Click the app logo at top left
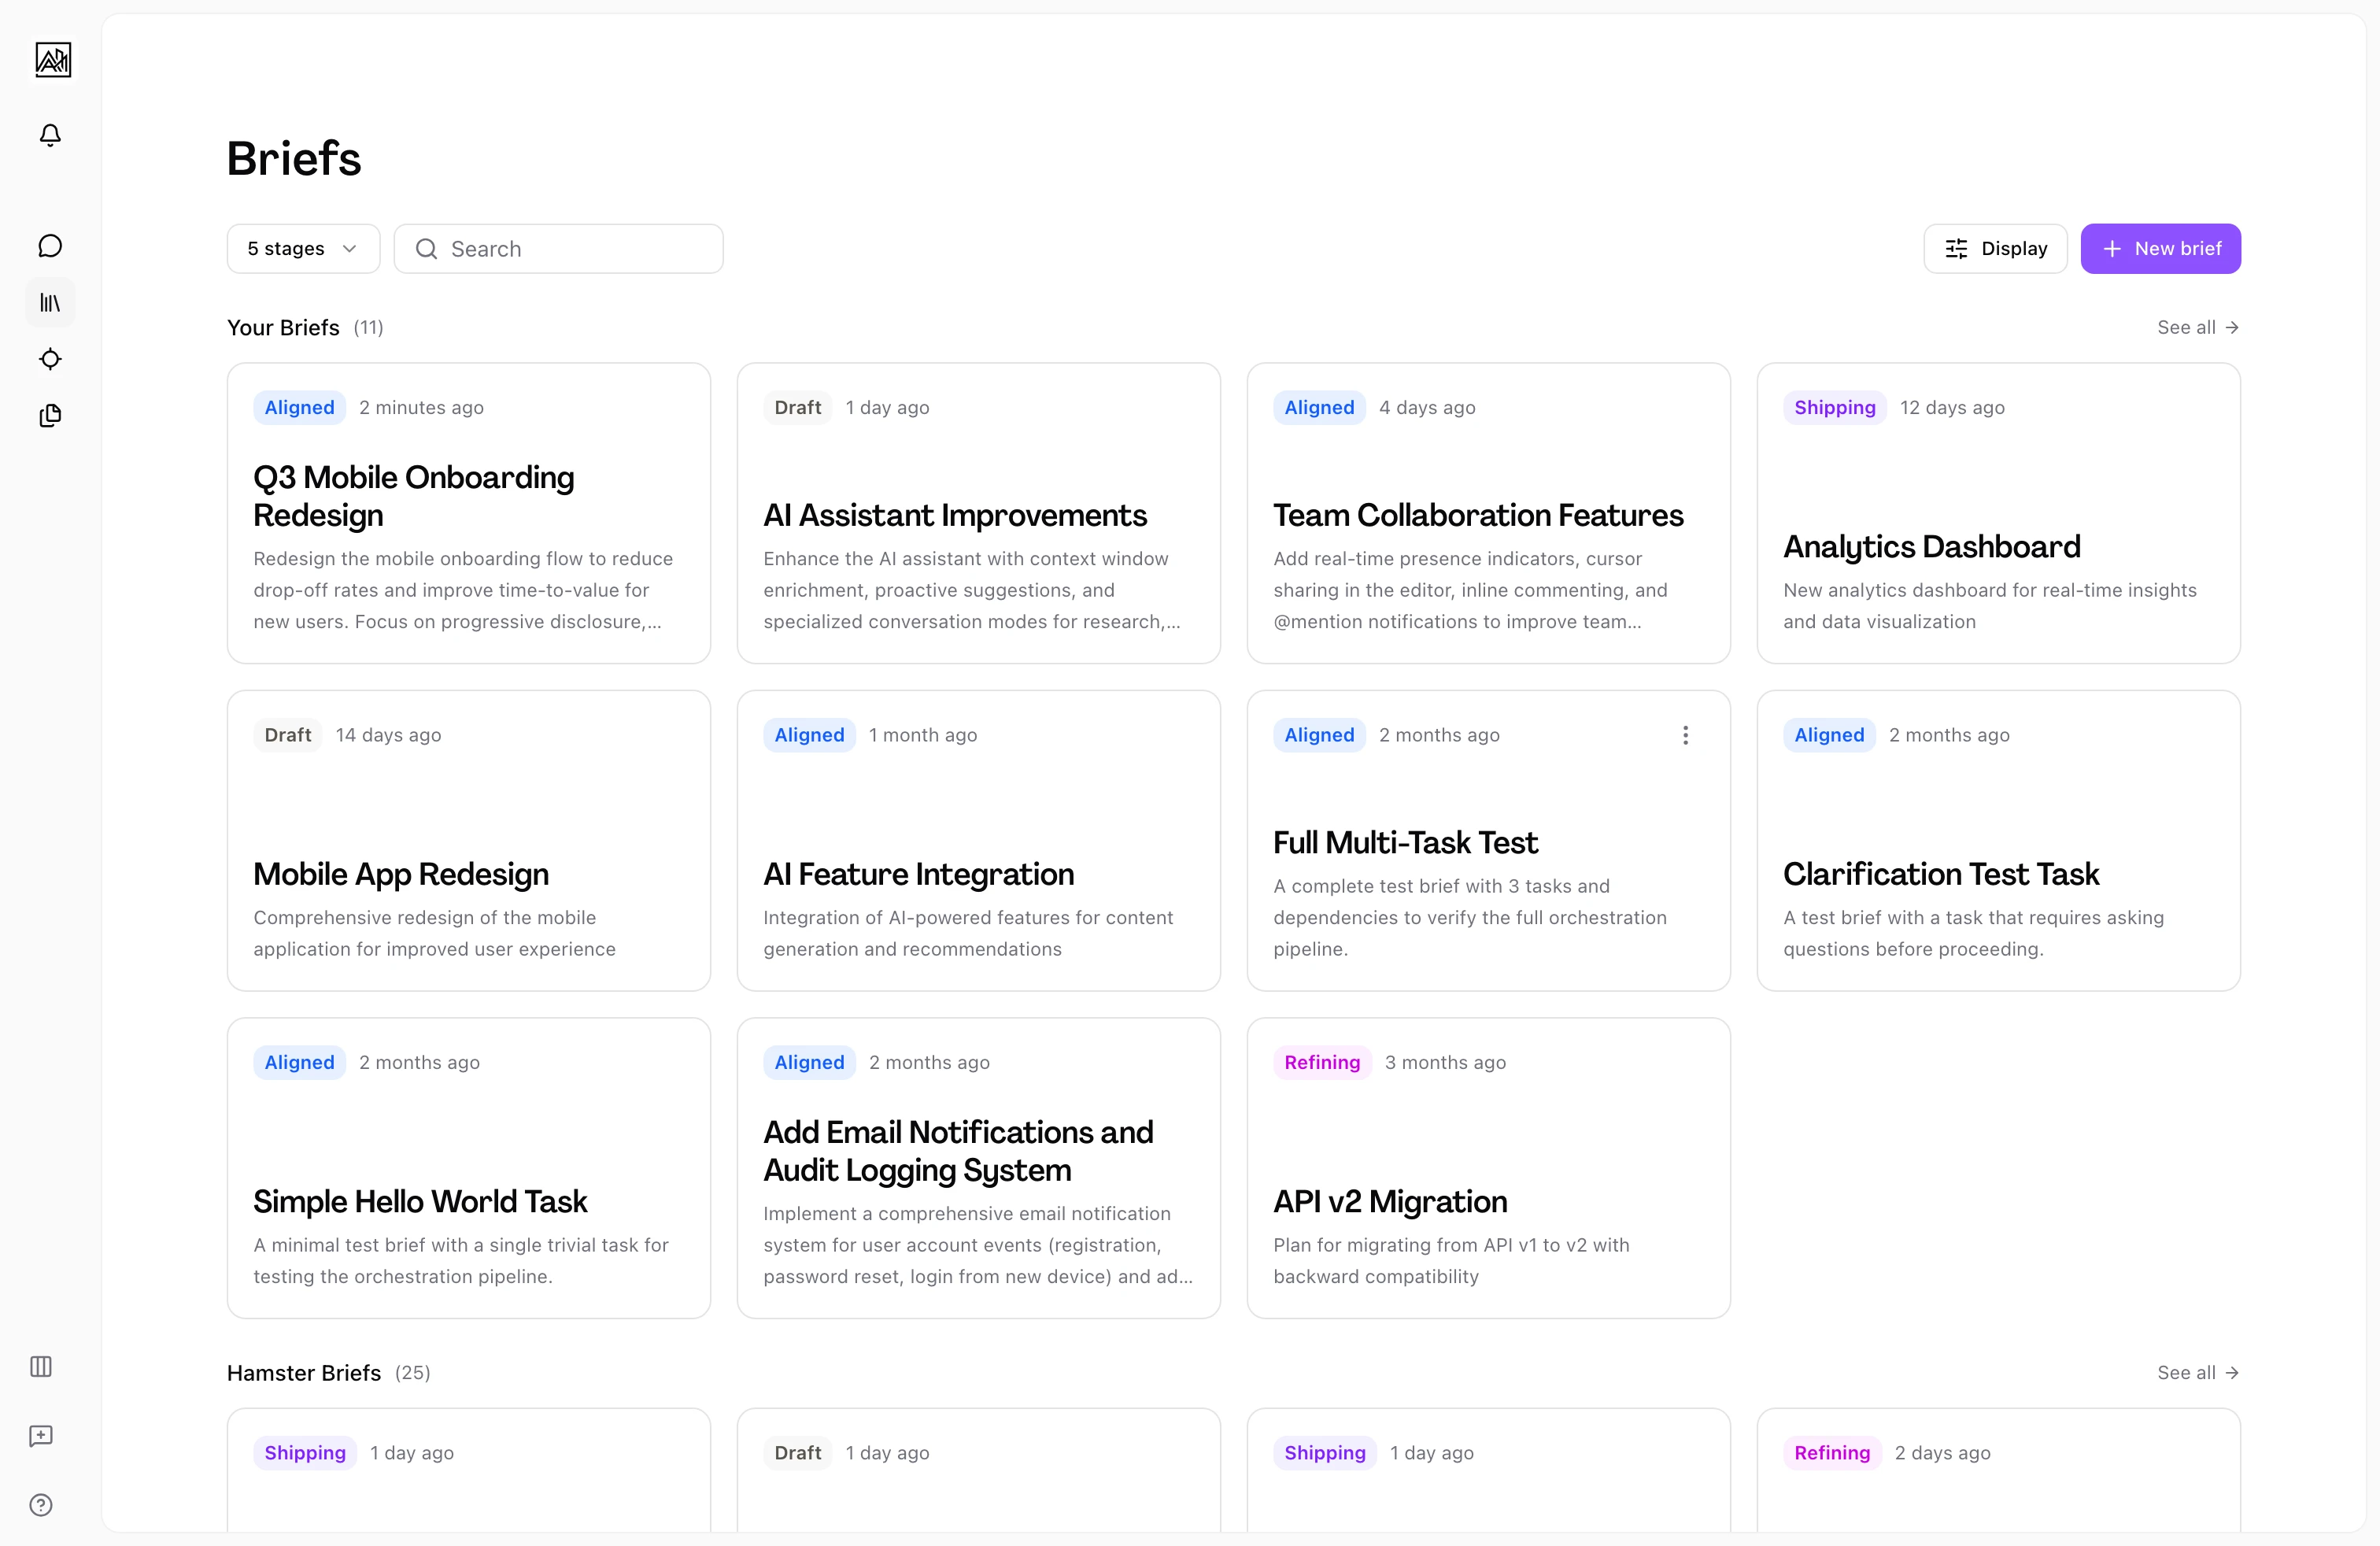Viewport: 2380px width, 1546px height. pyautogui.click(x=53, y=60)
